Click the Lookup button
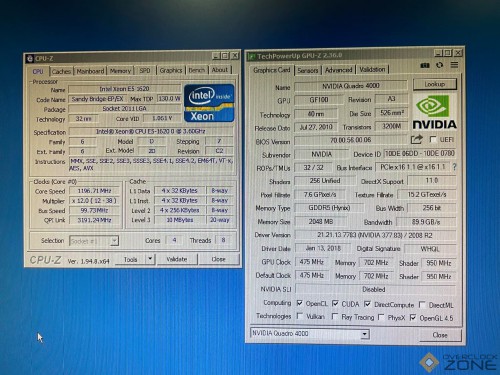 point(435,84)
